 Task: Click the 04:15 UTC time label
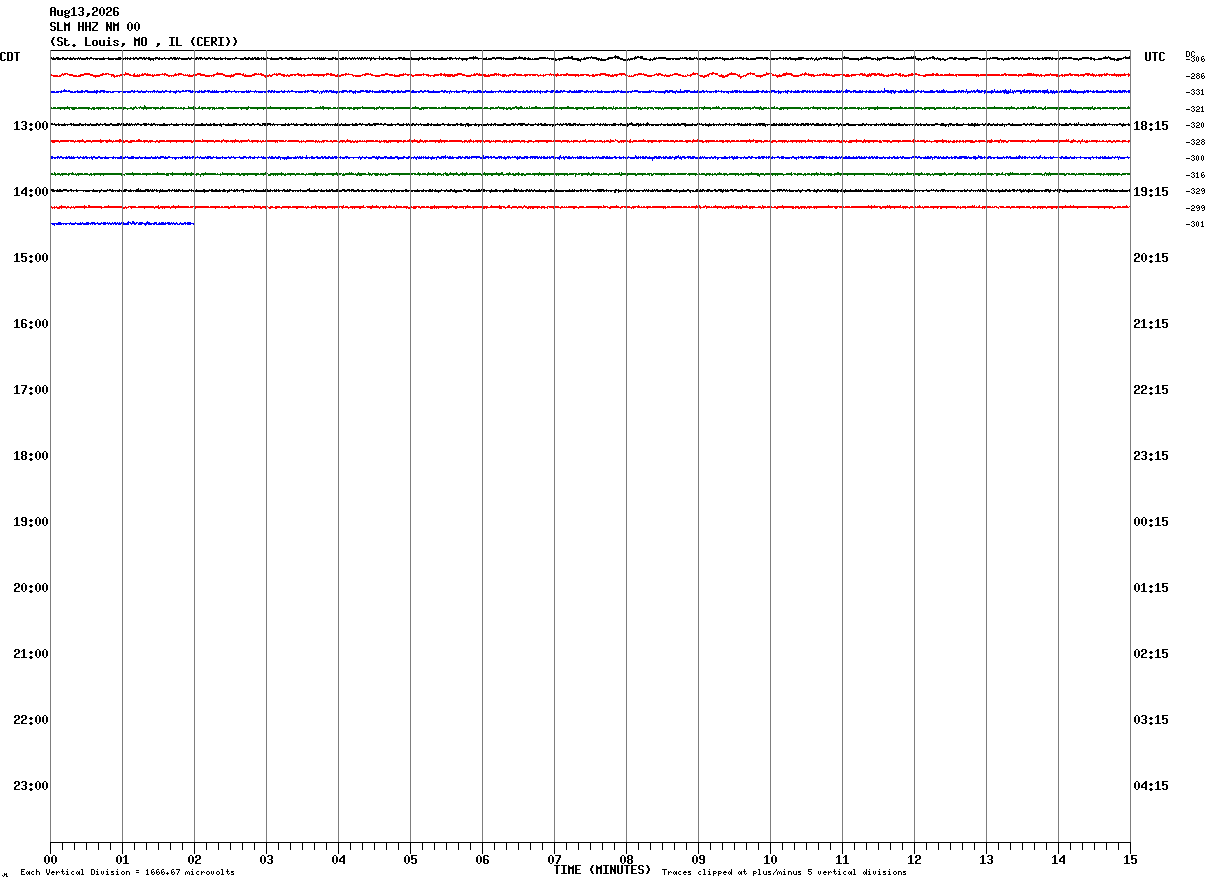tap(1151, 785)
